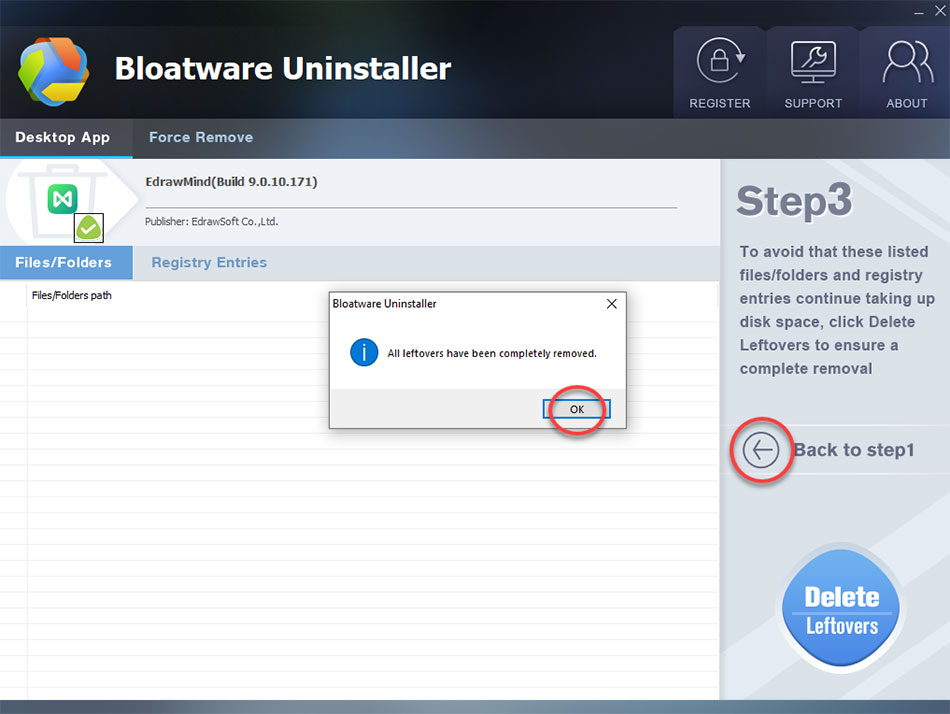Switch to the Force Remove tab
This screenshot has height=714, width=950.
(201, 138)
